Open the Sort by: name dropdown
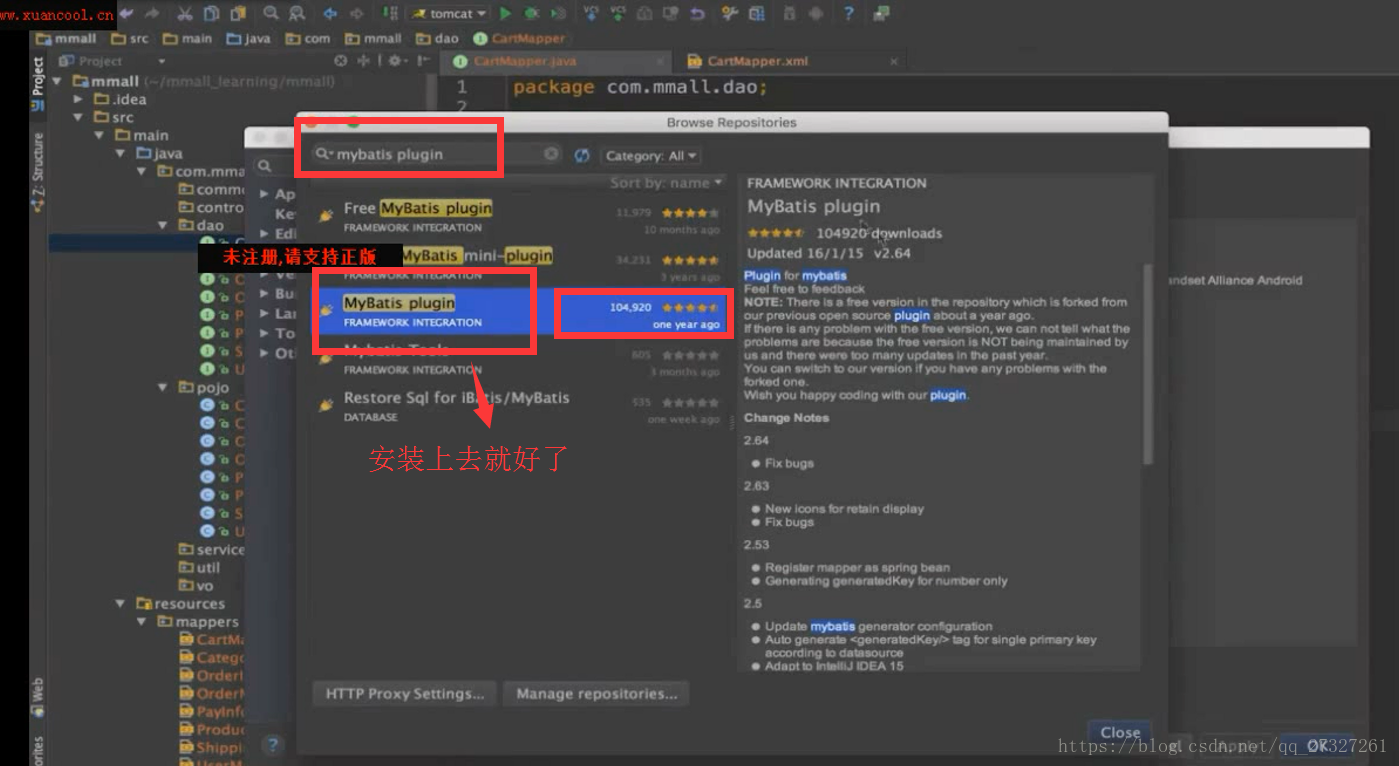 click(667, 183)
